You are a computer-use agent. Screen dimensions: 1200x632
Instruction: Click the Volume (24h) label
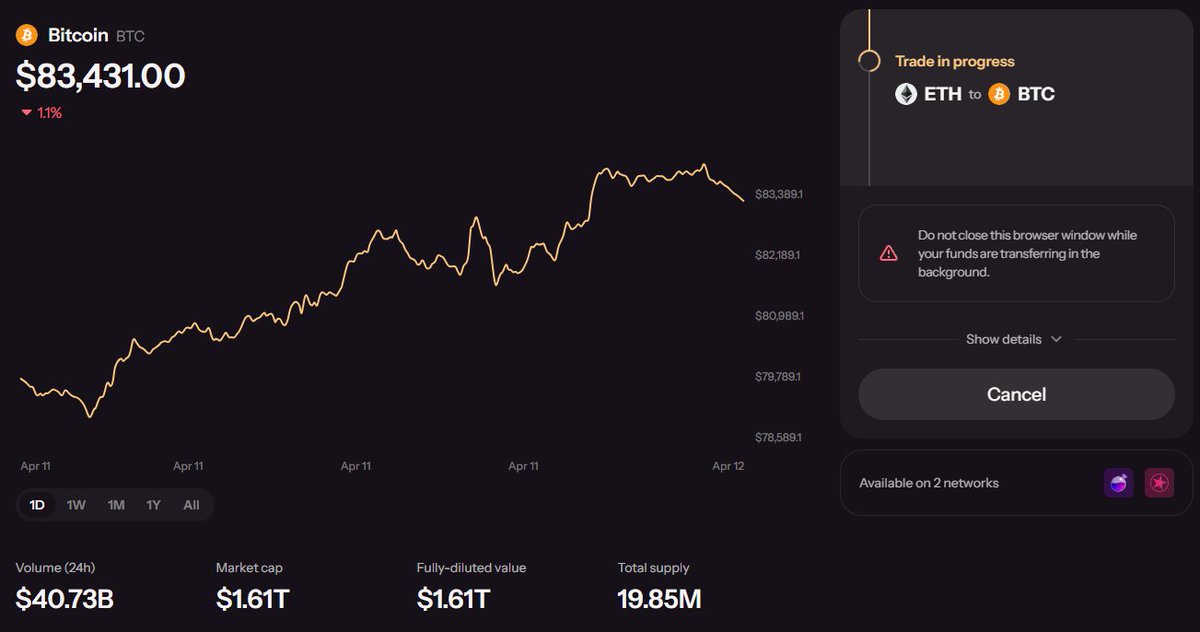coord(55,568)
